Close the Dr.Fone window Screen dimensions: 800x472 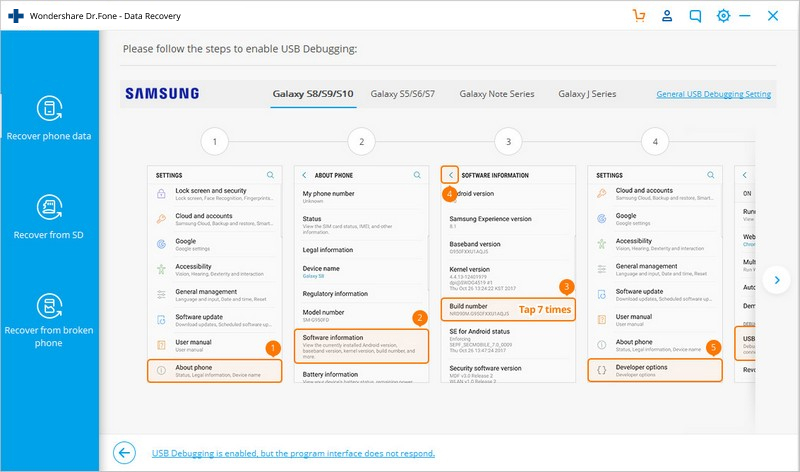(773, 16)
